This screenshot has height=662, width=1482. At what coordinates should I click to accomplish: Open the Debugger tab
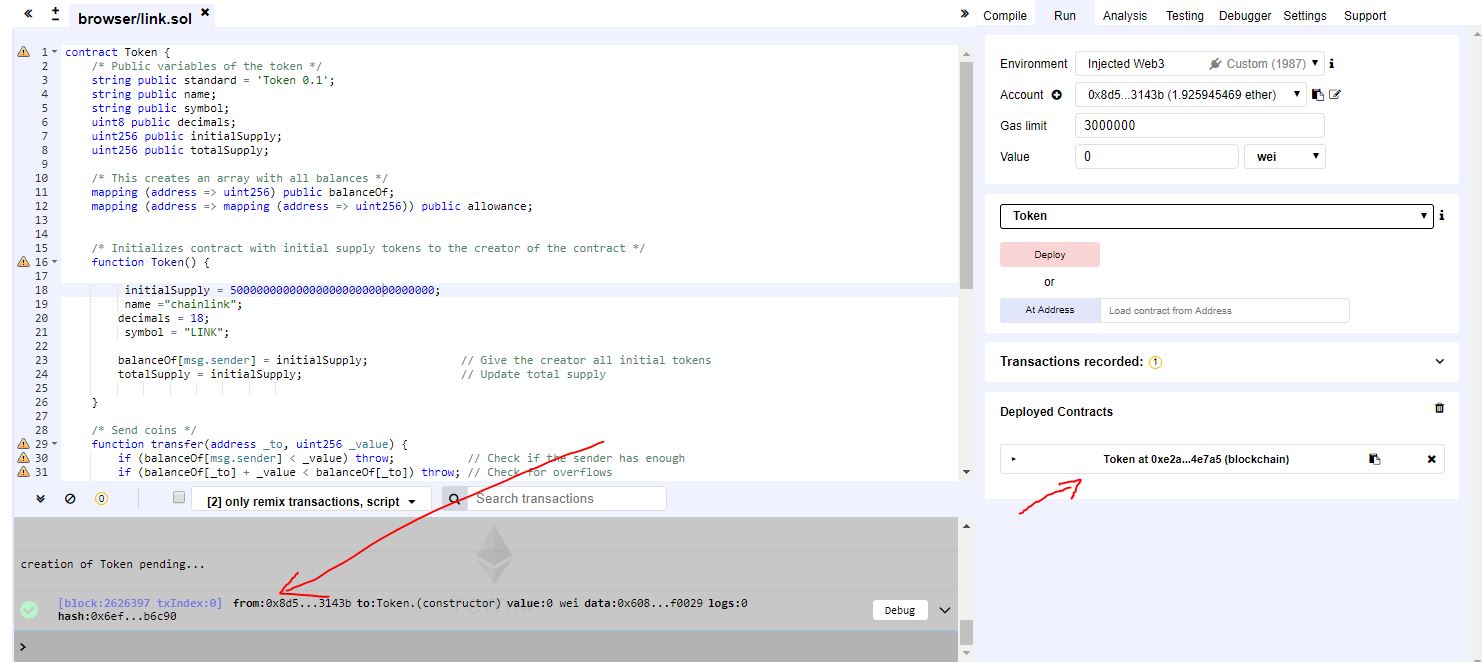pyautogui.click(x=1245, y=15)
